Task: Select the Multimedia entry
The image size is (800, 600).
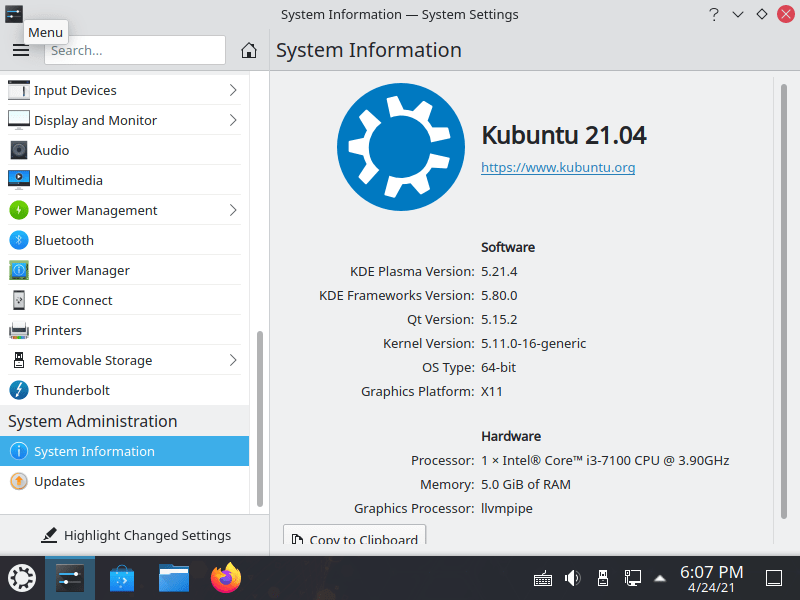Action: coord(124,180)
